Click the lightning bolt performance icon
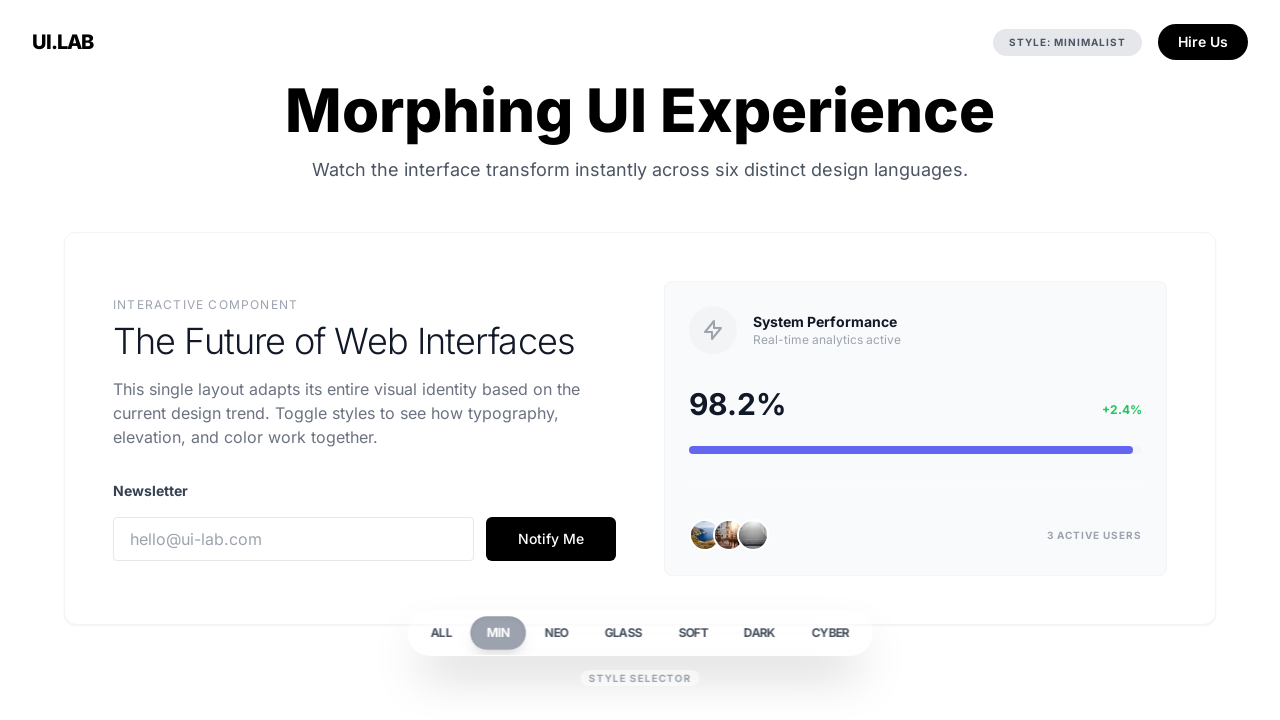This screenshot has height=720, width=1280. tap(713, 330)
